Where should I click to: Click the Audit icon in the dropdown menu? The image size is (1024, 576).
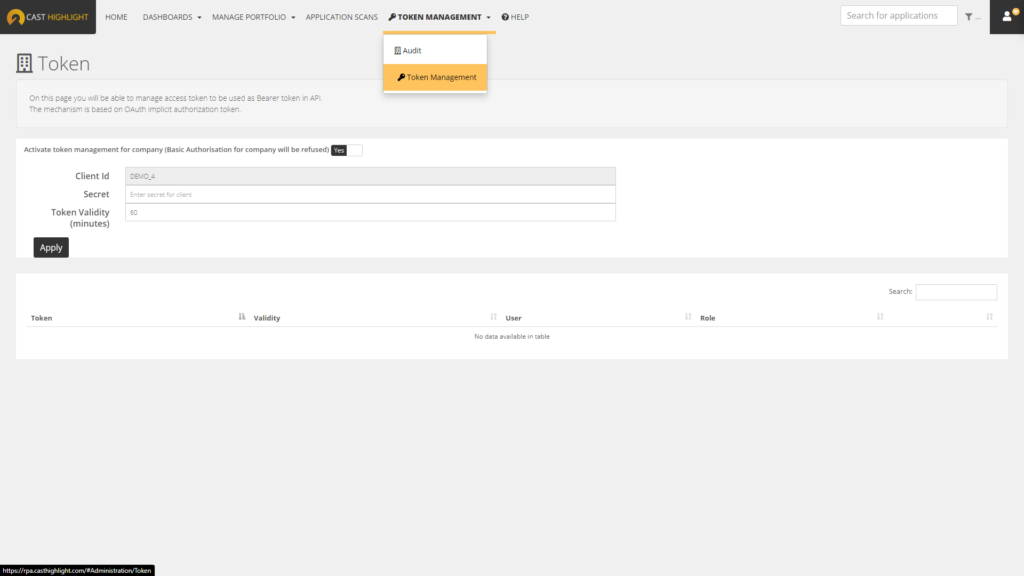[x=398, y=50]
